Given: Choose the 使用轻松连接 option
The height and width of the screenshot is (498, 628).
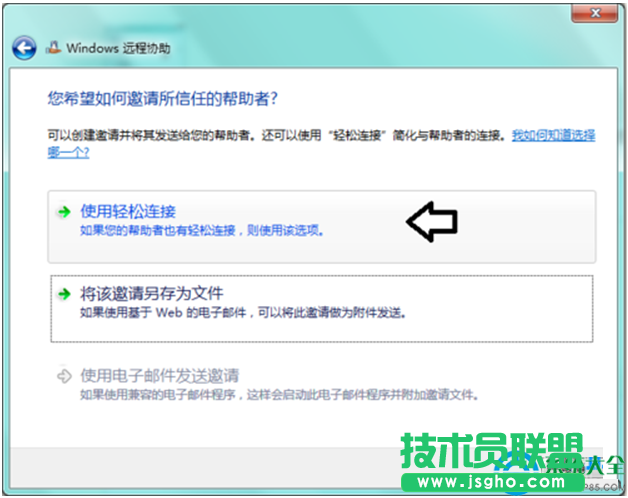Looking at the screenshot, I should (322, 227).
